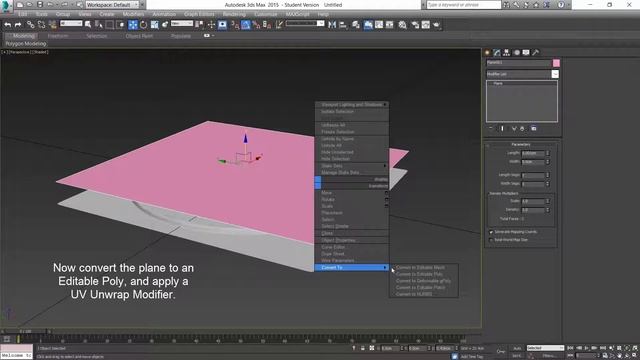The image size is (640, 360).
Task: Open the selection filter dropdown in toolbar
Action: (x=71, y=24)
